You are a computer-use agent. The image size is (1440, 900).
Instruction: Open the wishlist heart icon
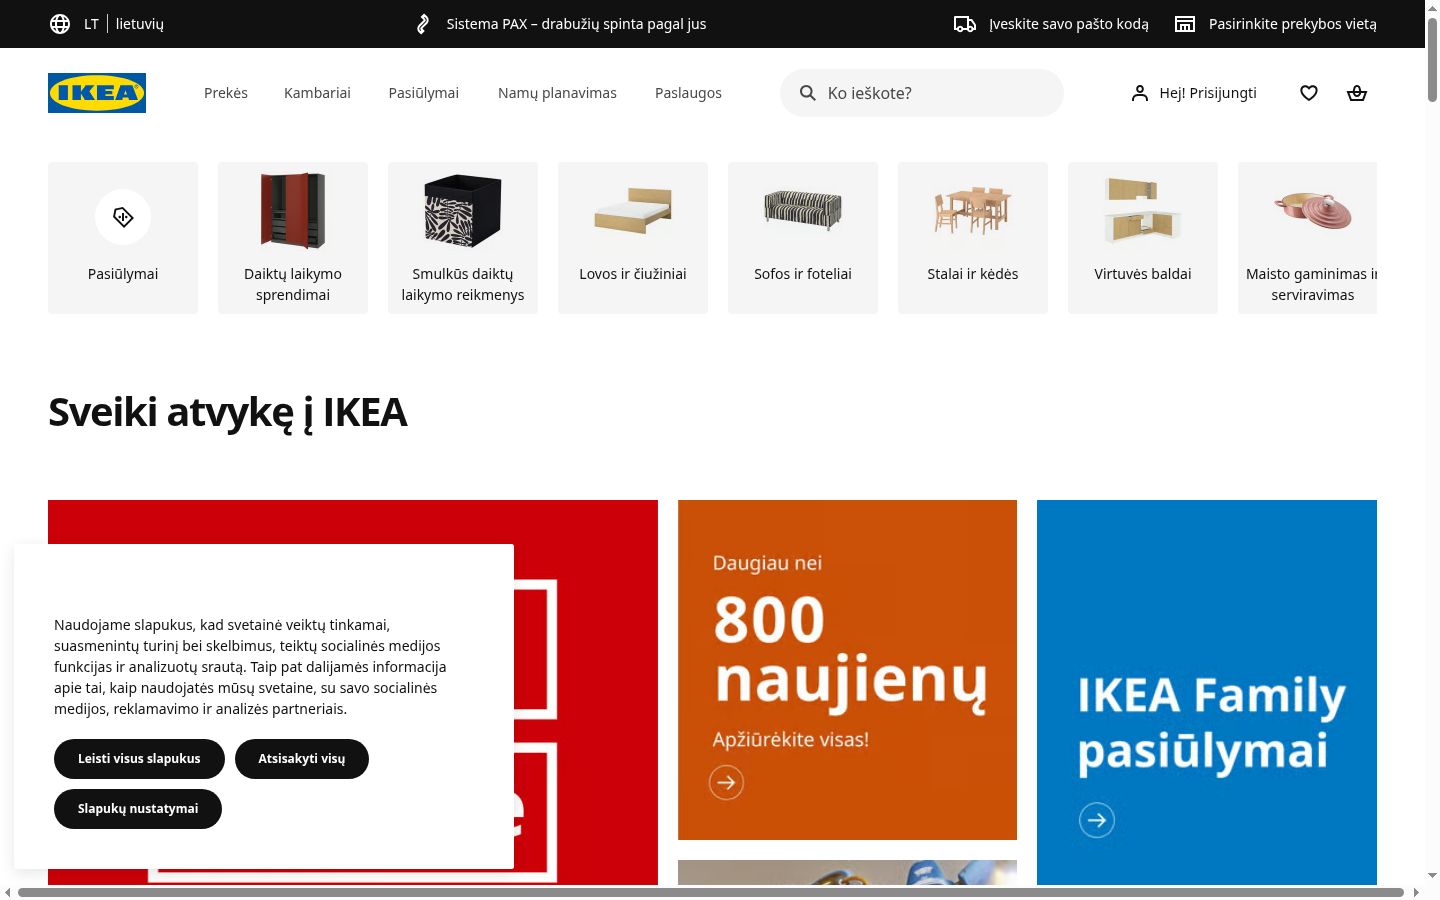click(1309, 93)
